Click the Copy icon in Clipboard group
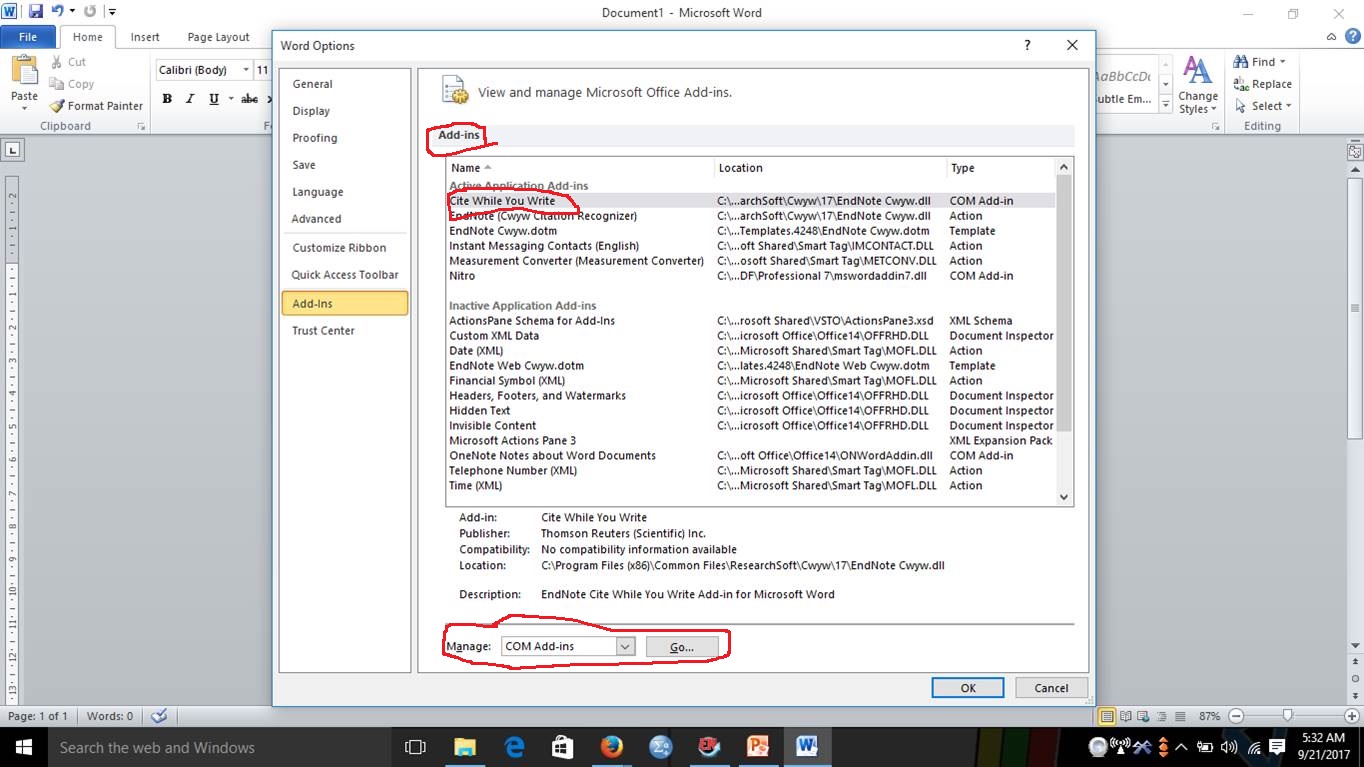 57,84
